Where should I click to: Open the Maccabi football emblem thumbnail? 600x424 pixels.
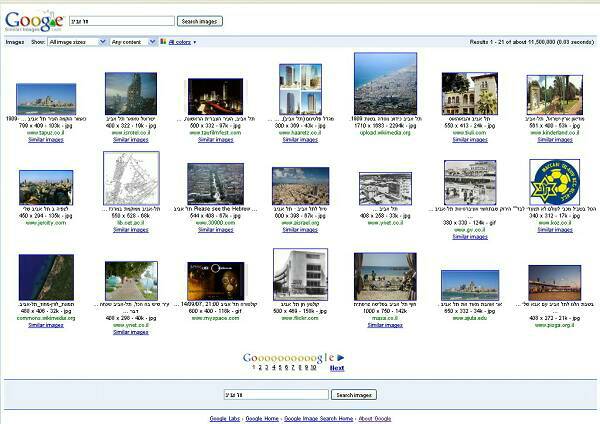coord(554,182)
